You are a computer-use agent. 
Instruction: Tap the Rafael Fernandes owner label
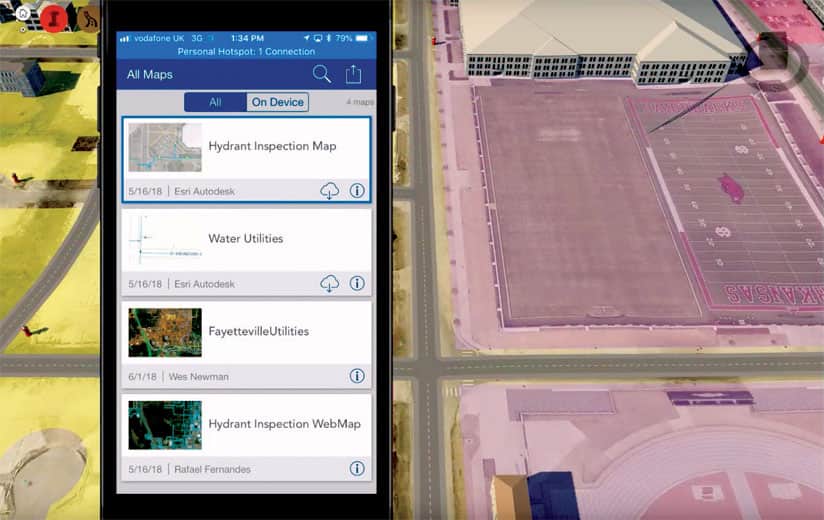click(x=212, y=469)
